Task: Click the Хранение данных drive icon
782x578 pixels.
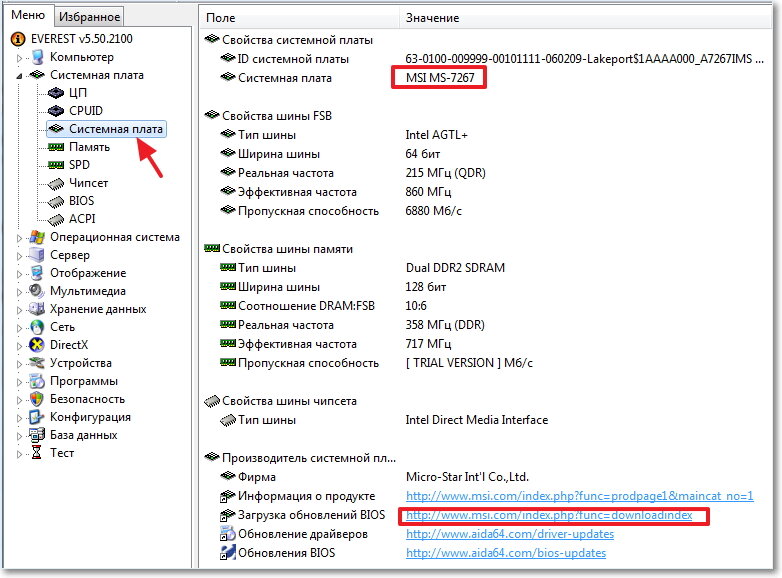Action: click(37, 309)
